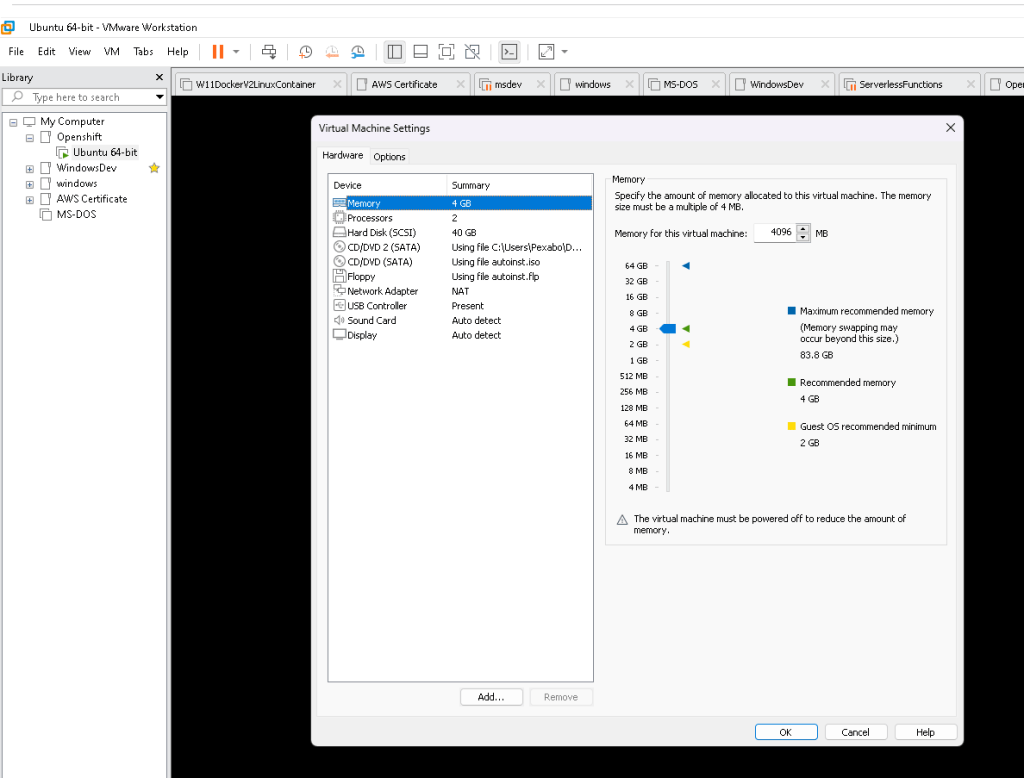The width and height of the screenshot is (1024, 778).
Task: Open the library search filter dropdown
Action: (x=159, y=97)
